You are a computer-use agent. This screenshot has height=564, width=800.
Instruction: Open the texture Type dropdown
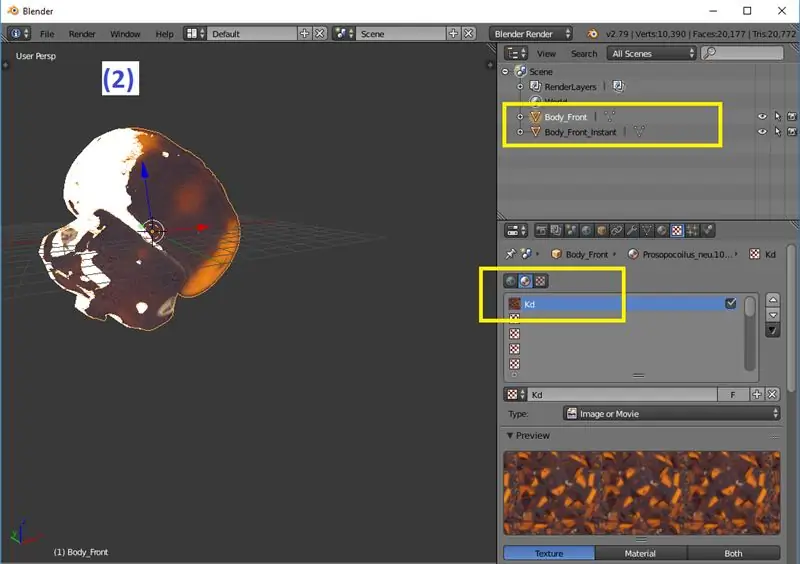(670, 413)
